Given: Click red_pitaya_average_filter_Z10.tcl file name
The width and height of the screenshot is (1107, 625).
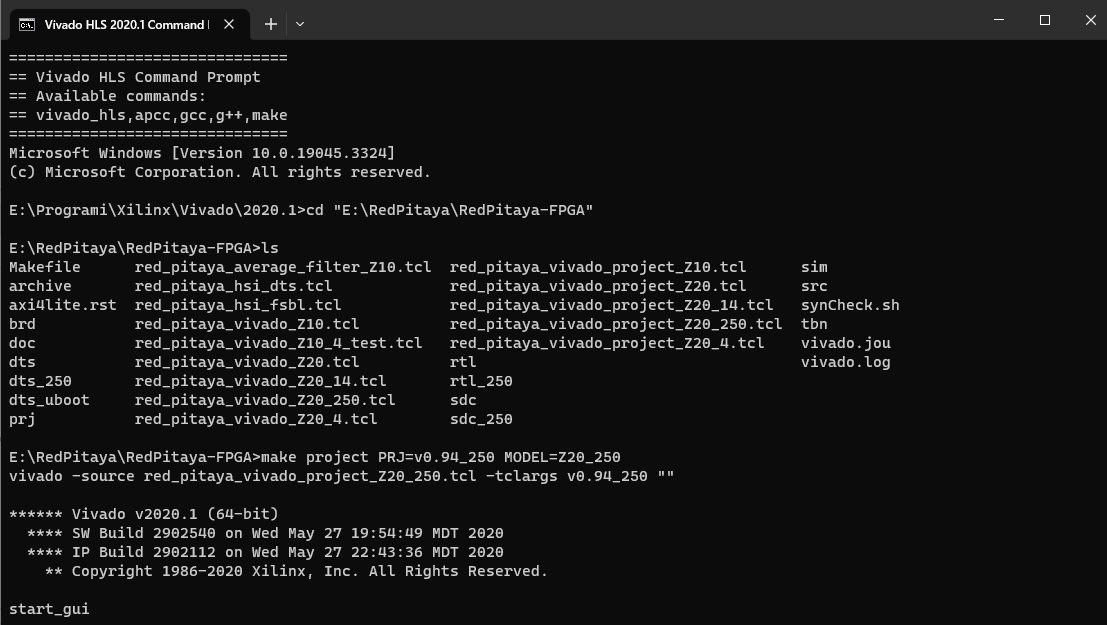Looking at the screenshot, I should tap(283, 268).
